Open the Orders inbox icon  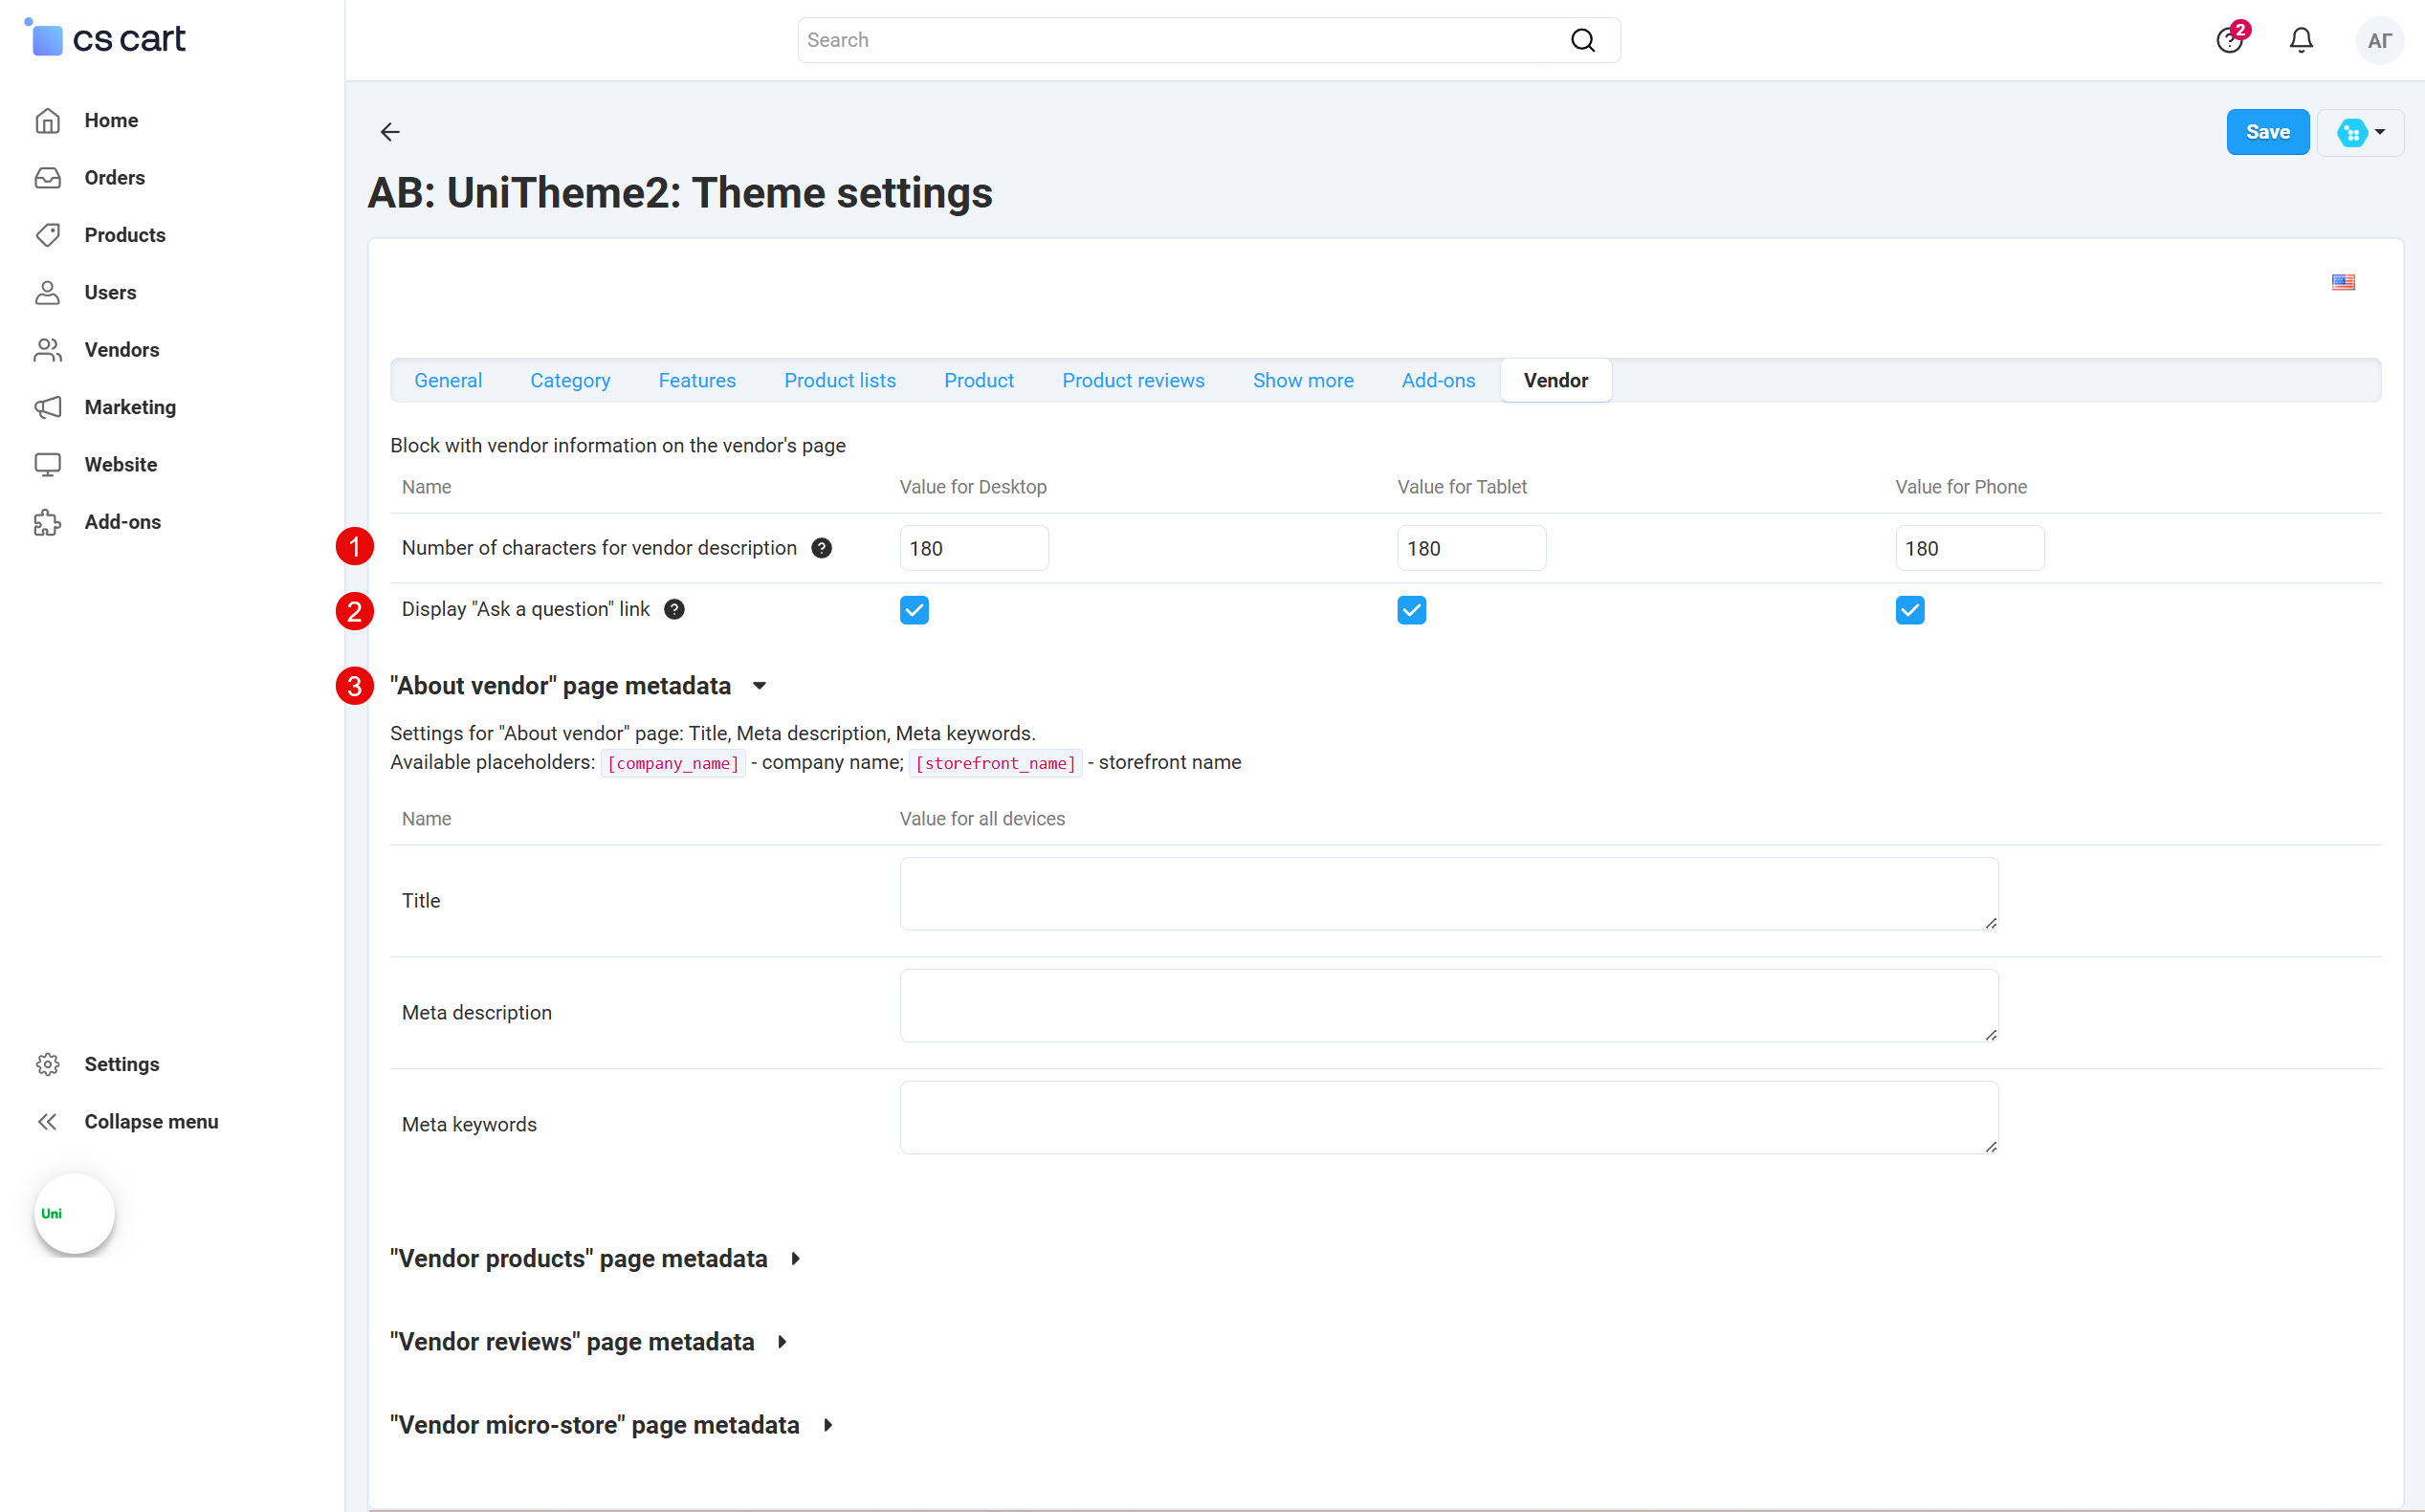click(48, 177)
